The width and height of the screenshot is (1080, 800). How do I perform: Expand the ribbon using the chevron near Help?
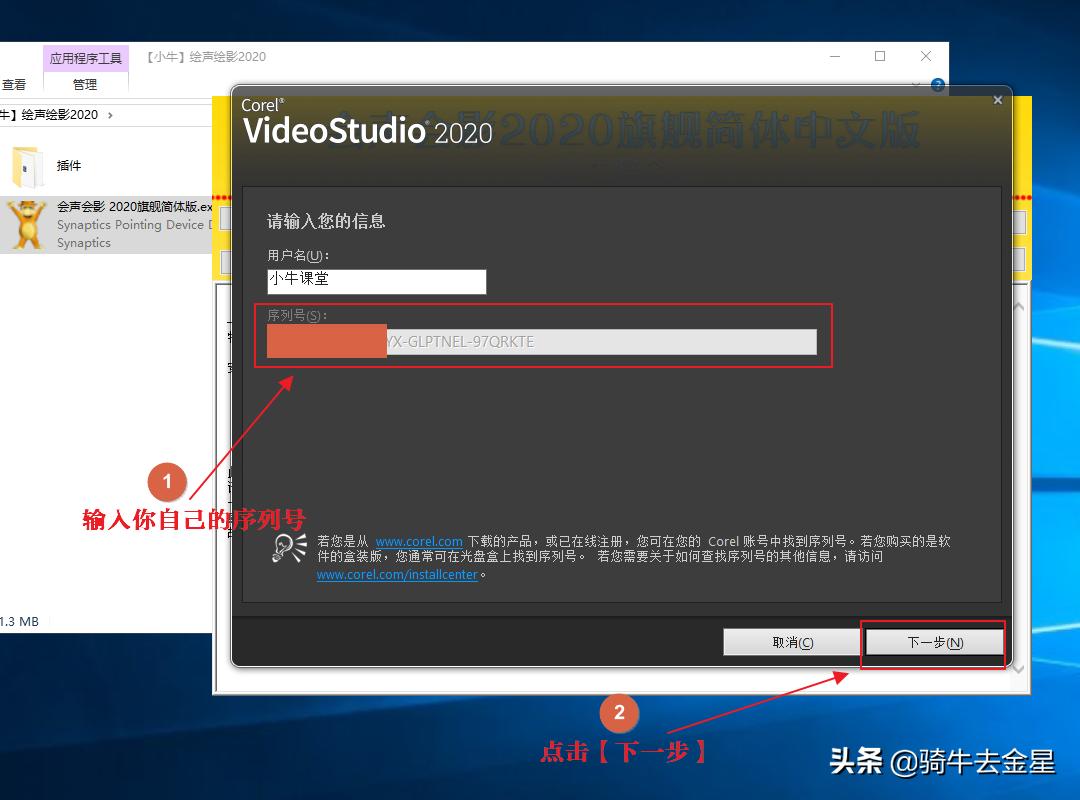917,85
